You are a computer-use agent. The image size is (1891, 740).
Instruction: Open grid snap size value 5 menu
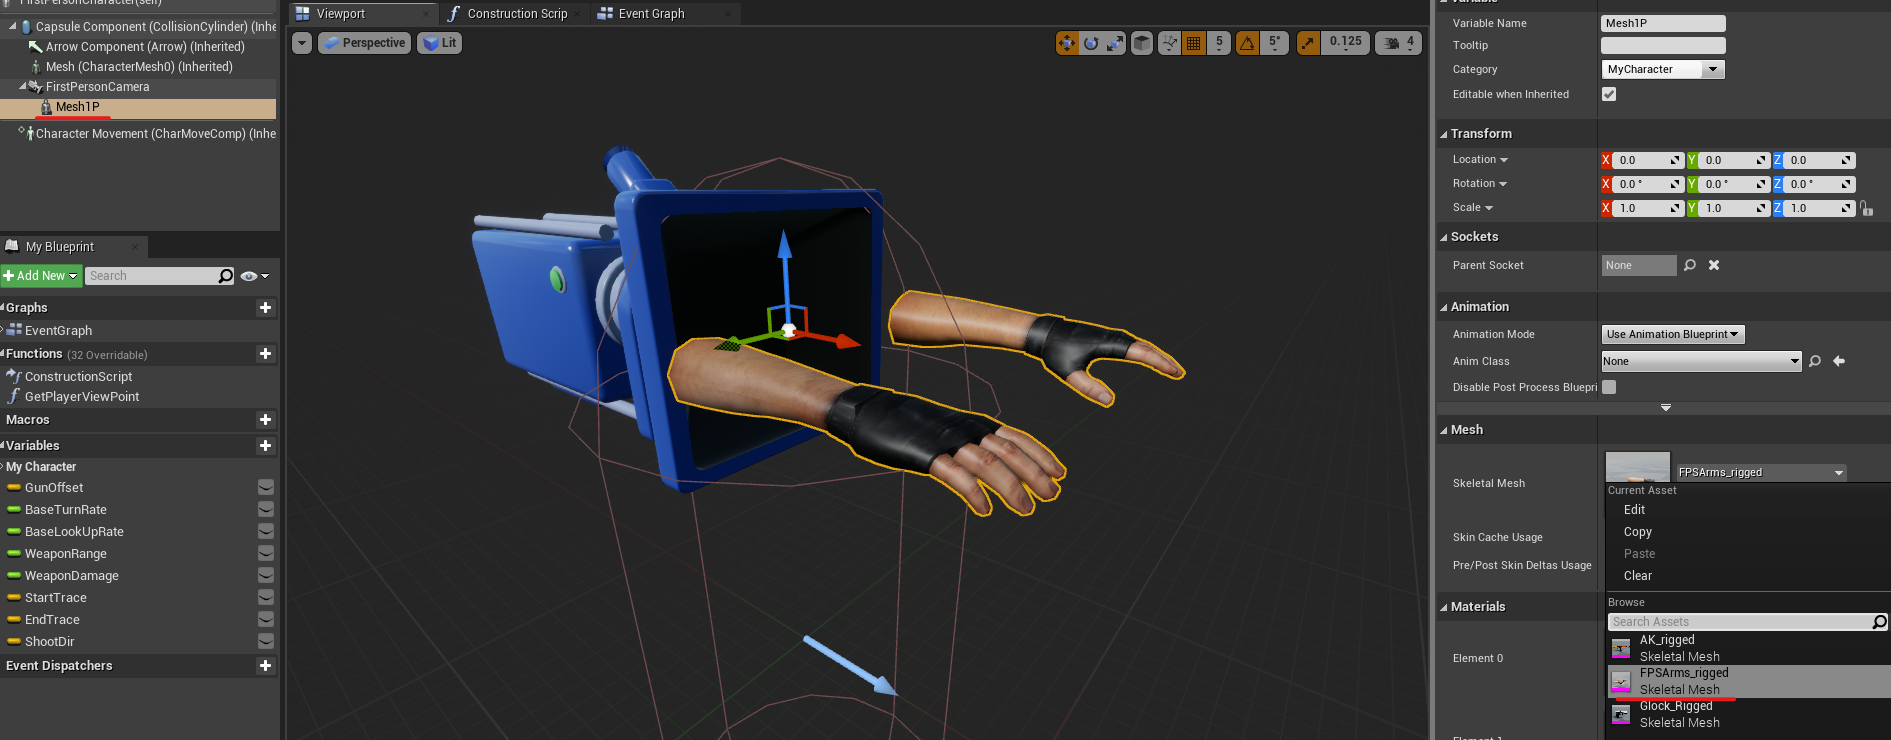click(1219, 43)
